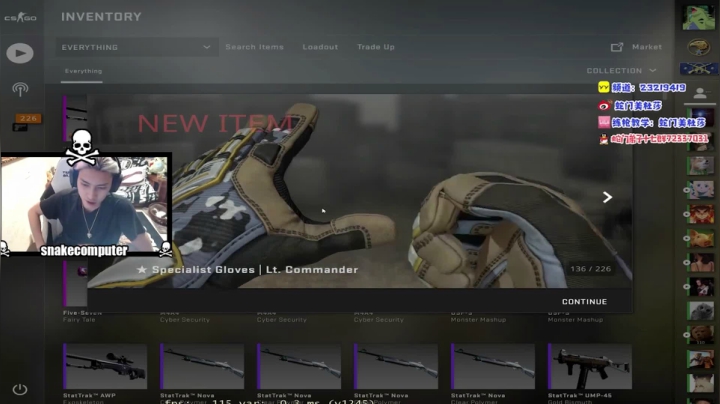Image resolution: width=720 pixels, height=404 pixels.
Task: Click the Search Items tab
Action: (254, 47)
